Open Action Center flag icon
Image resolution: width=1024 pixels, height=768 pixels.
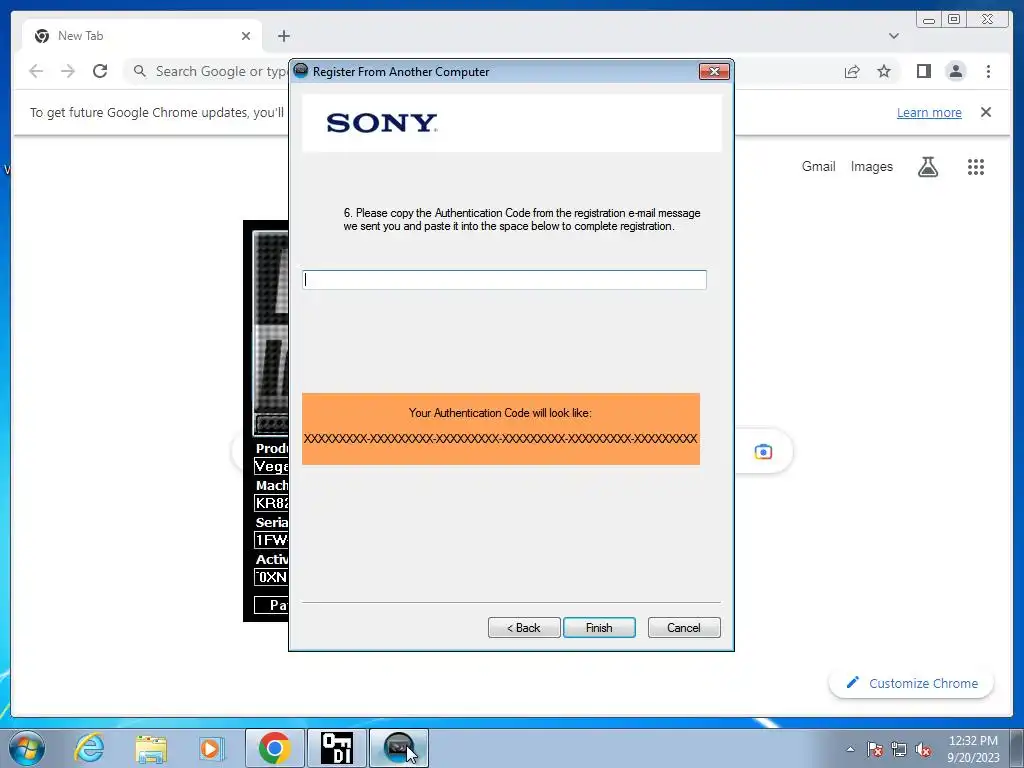875,749
